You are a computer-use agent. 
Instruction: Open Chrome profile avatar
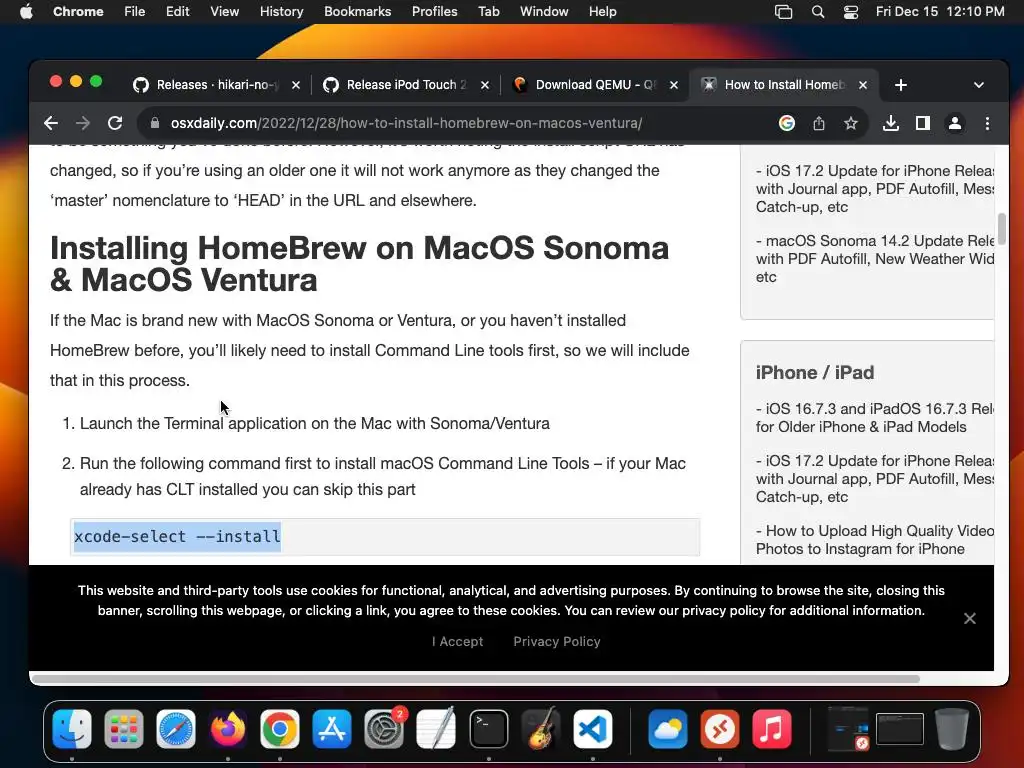click(x=955, y=123)
